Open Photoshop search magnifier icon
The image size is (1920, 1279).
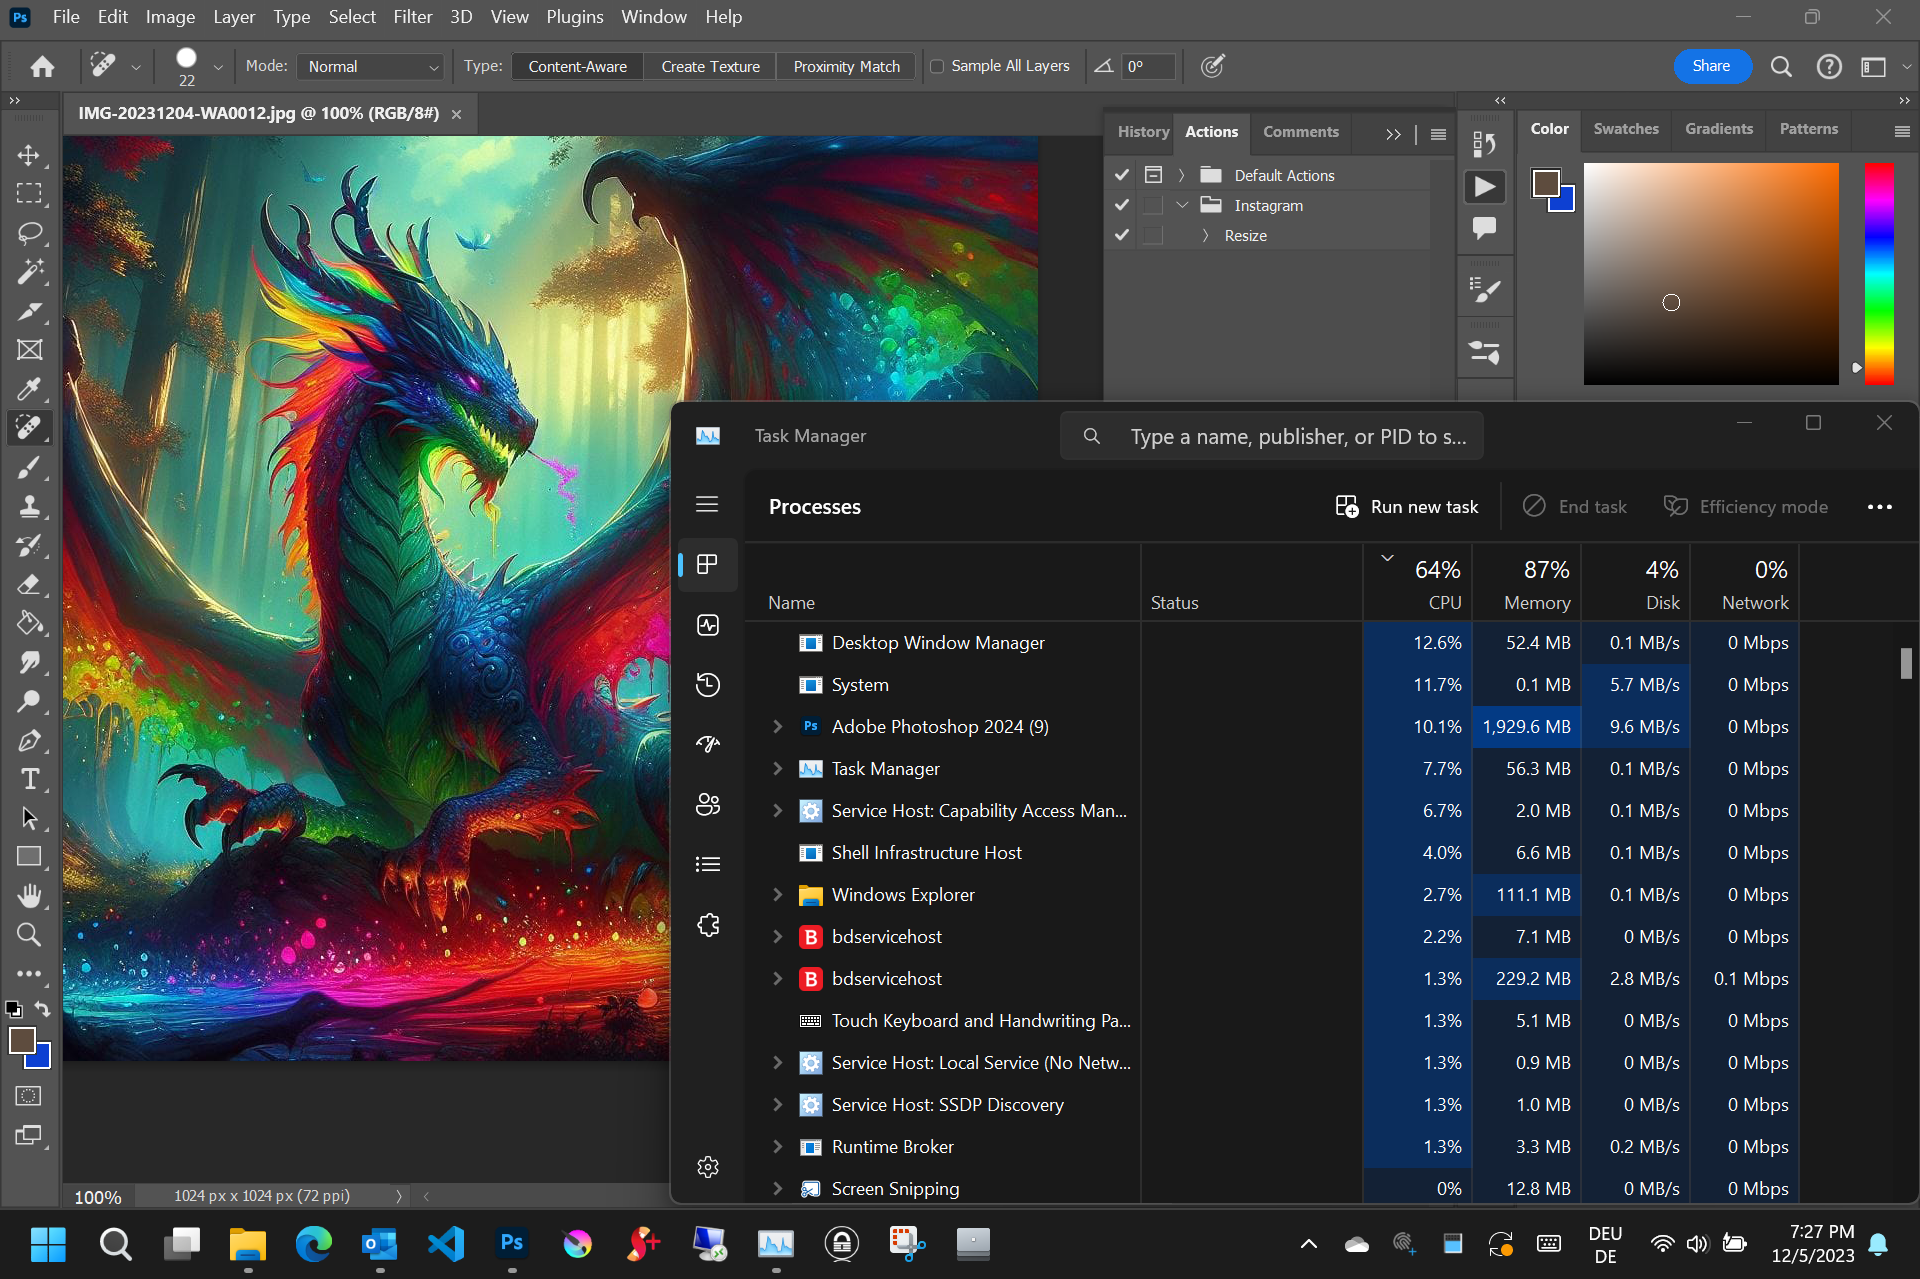pyautogui.click(x=1781, y=66)
